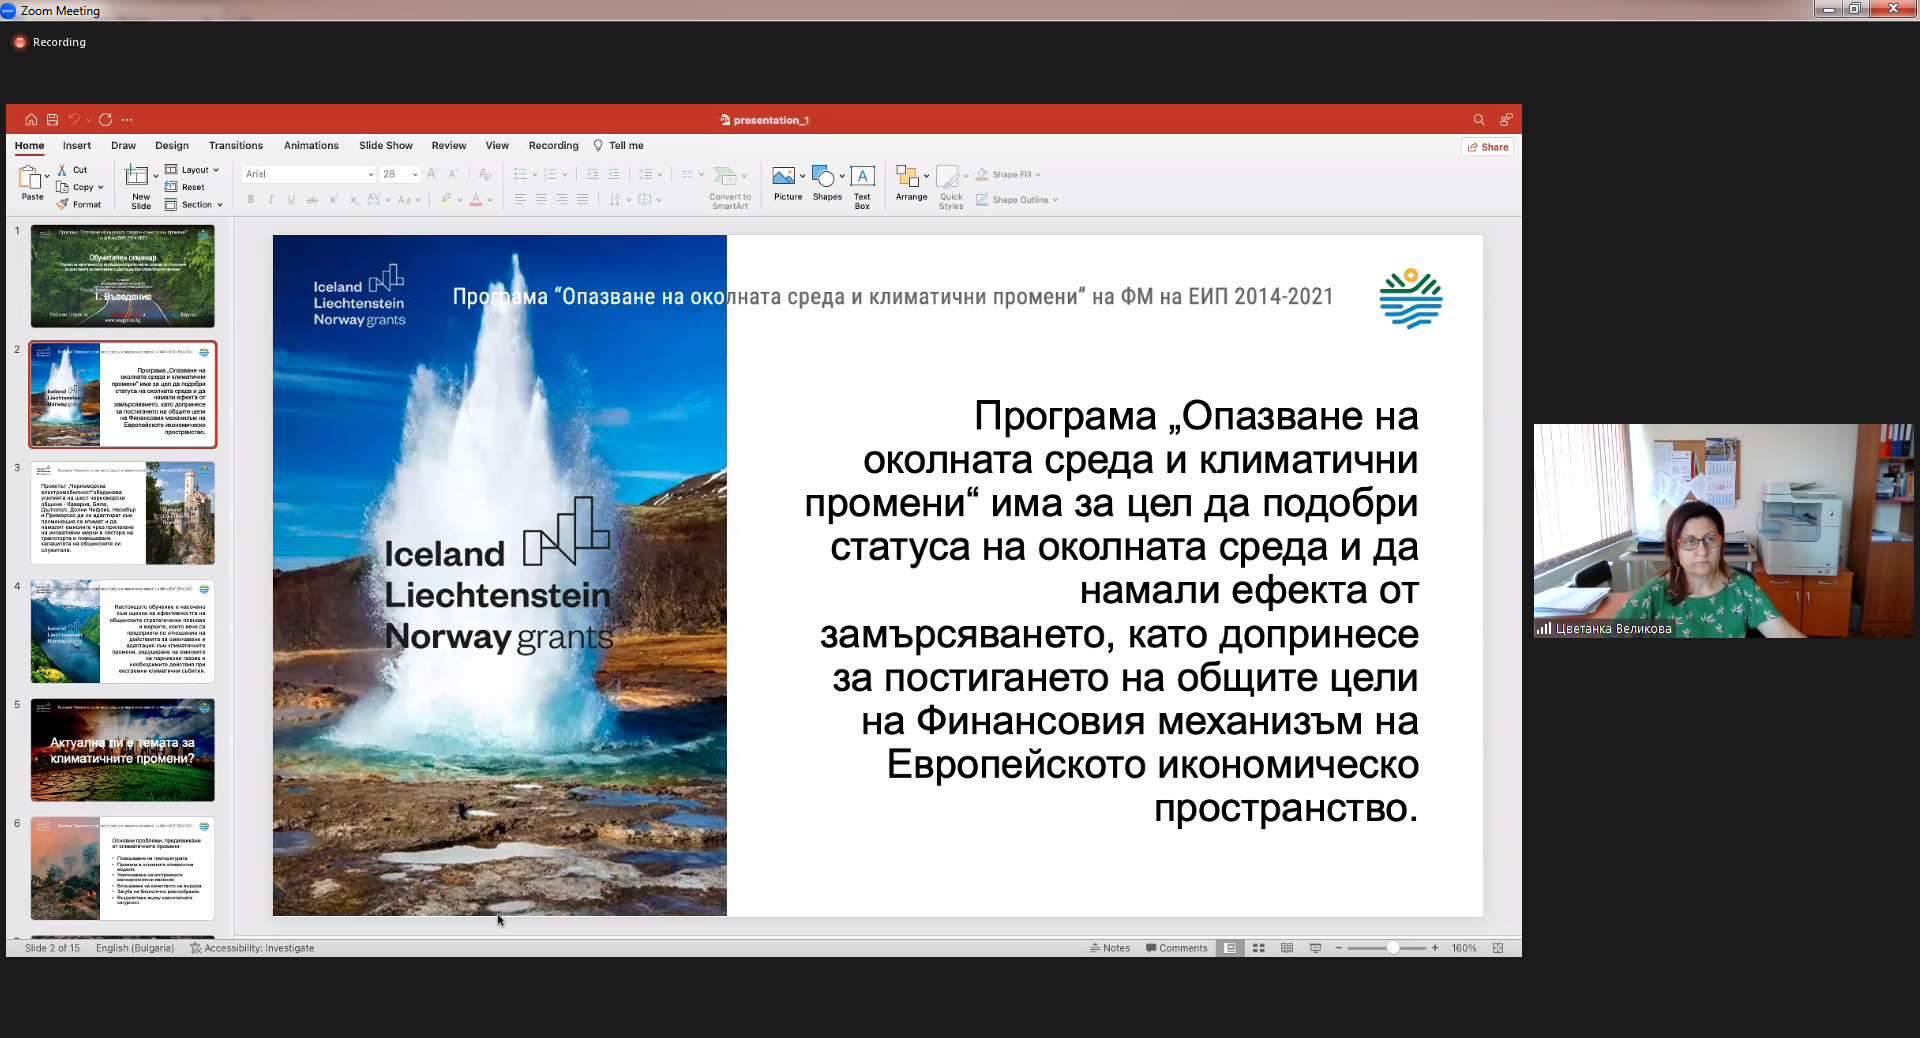Toggle underline formatting

pyautogui.click(x=291, y=199)
